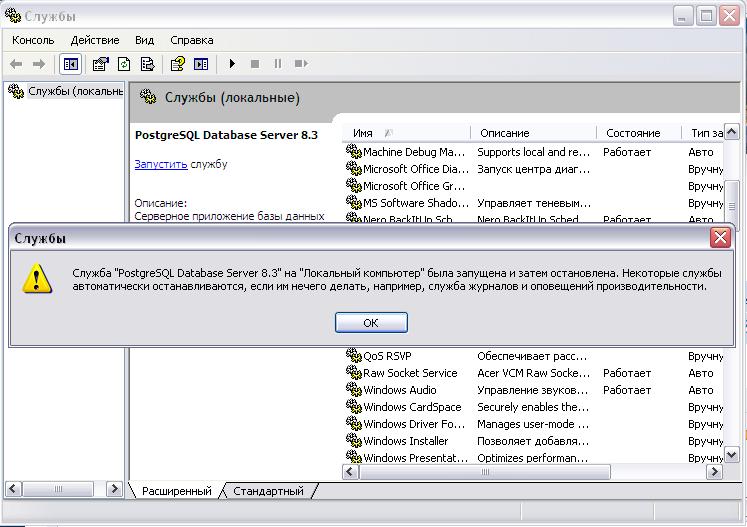Click the Export list toolbar icon

click(148, 64)
